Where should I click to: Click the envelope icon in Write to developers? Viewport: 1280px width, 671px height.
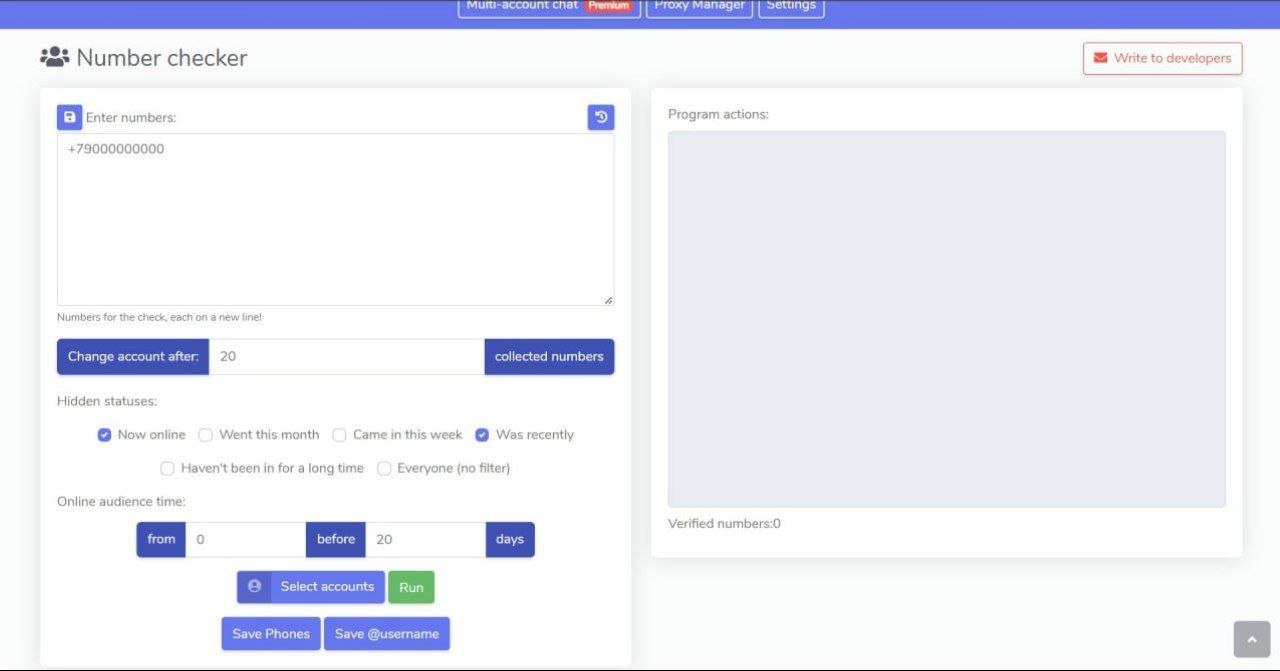[x=1100, y=58]
